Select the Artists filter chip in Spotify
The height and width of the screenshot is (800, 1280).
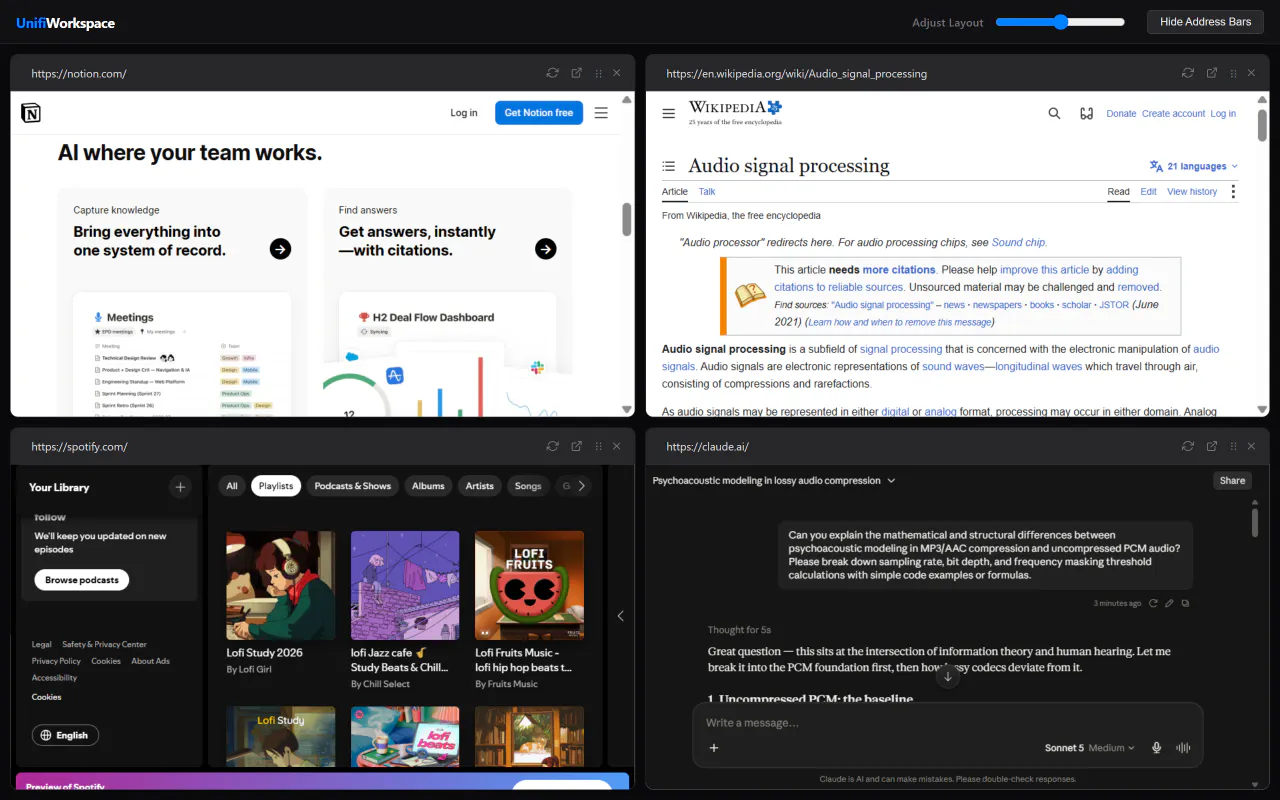(x=480, y=486)
